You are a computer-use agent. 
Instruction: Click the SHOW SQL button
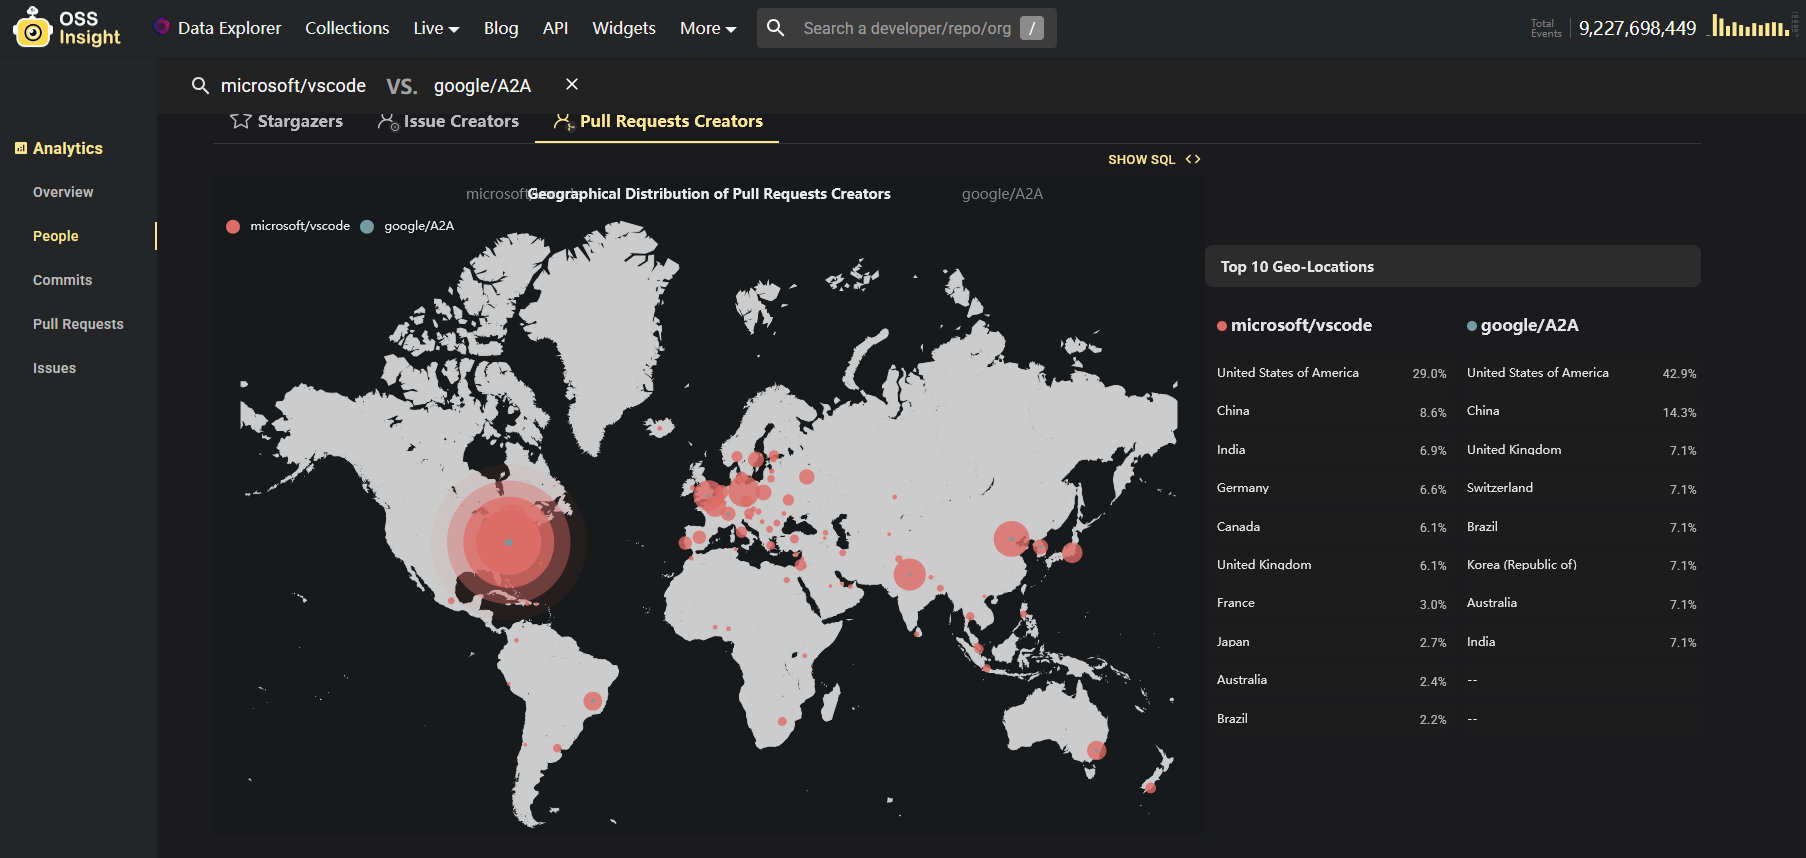click(x=1154, y=159)
